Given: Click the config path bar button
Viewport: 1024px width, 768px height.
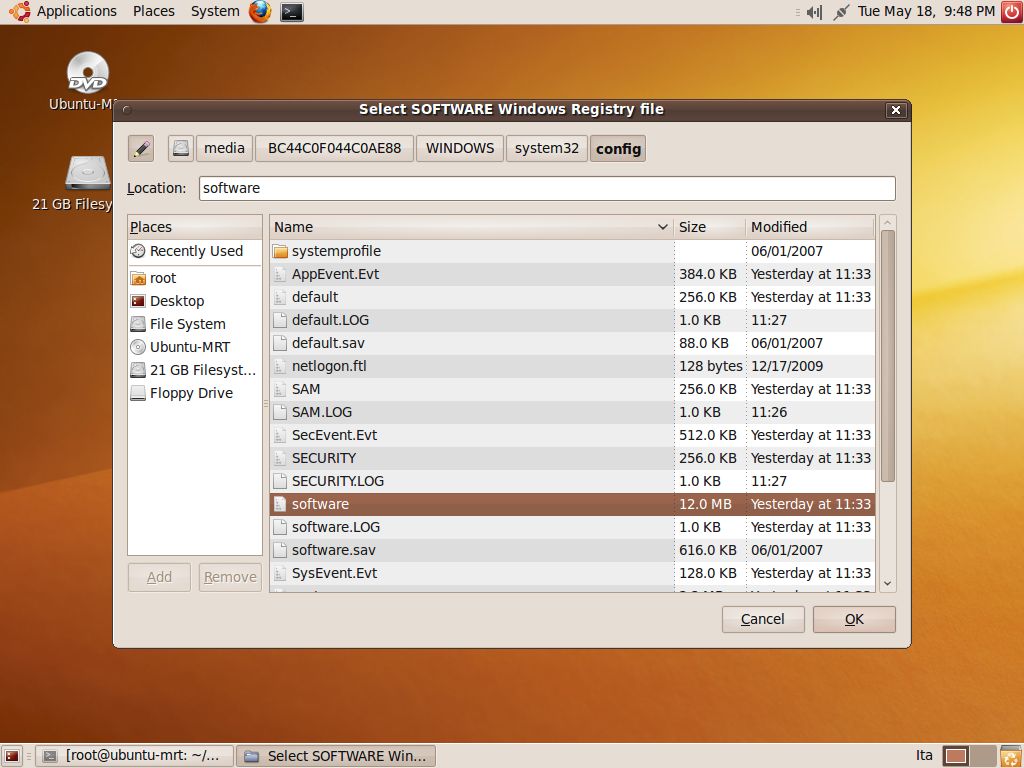Looking at the screenshot, I should pyautogui.click(x=618, y=149).
